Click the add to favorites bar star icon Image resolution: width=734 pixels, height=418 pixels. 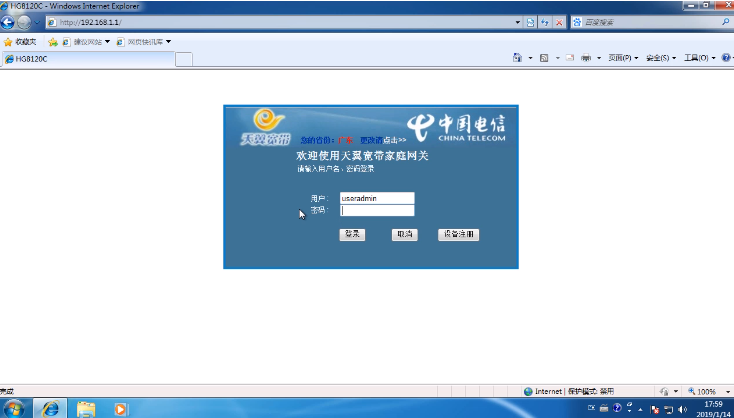[x=53, y=42]
